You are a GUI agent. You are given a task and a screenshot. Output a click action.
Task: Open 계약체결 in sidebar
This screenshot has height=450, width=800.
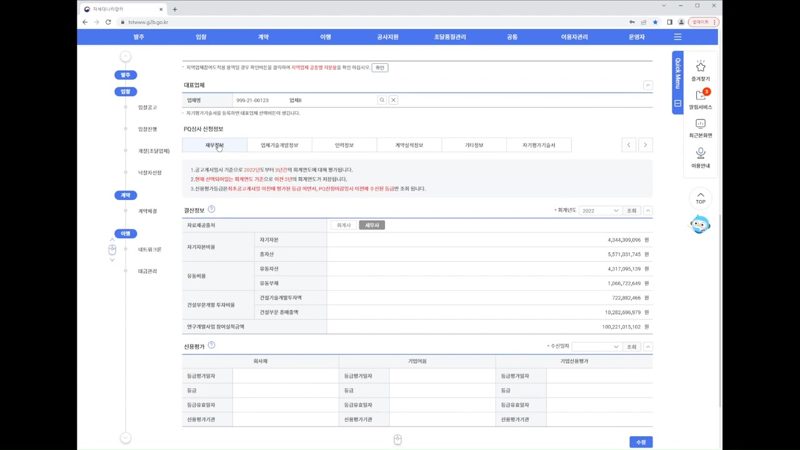[147, 211]
